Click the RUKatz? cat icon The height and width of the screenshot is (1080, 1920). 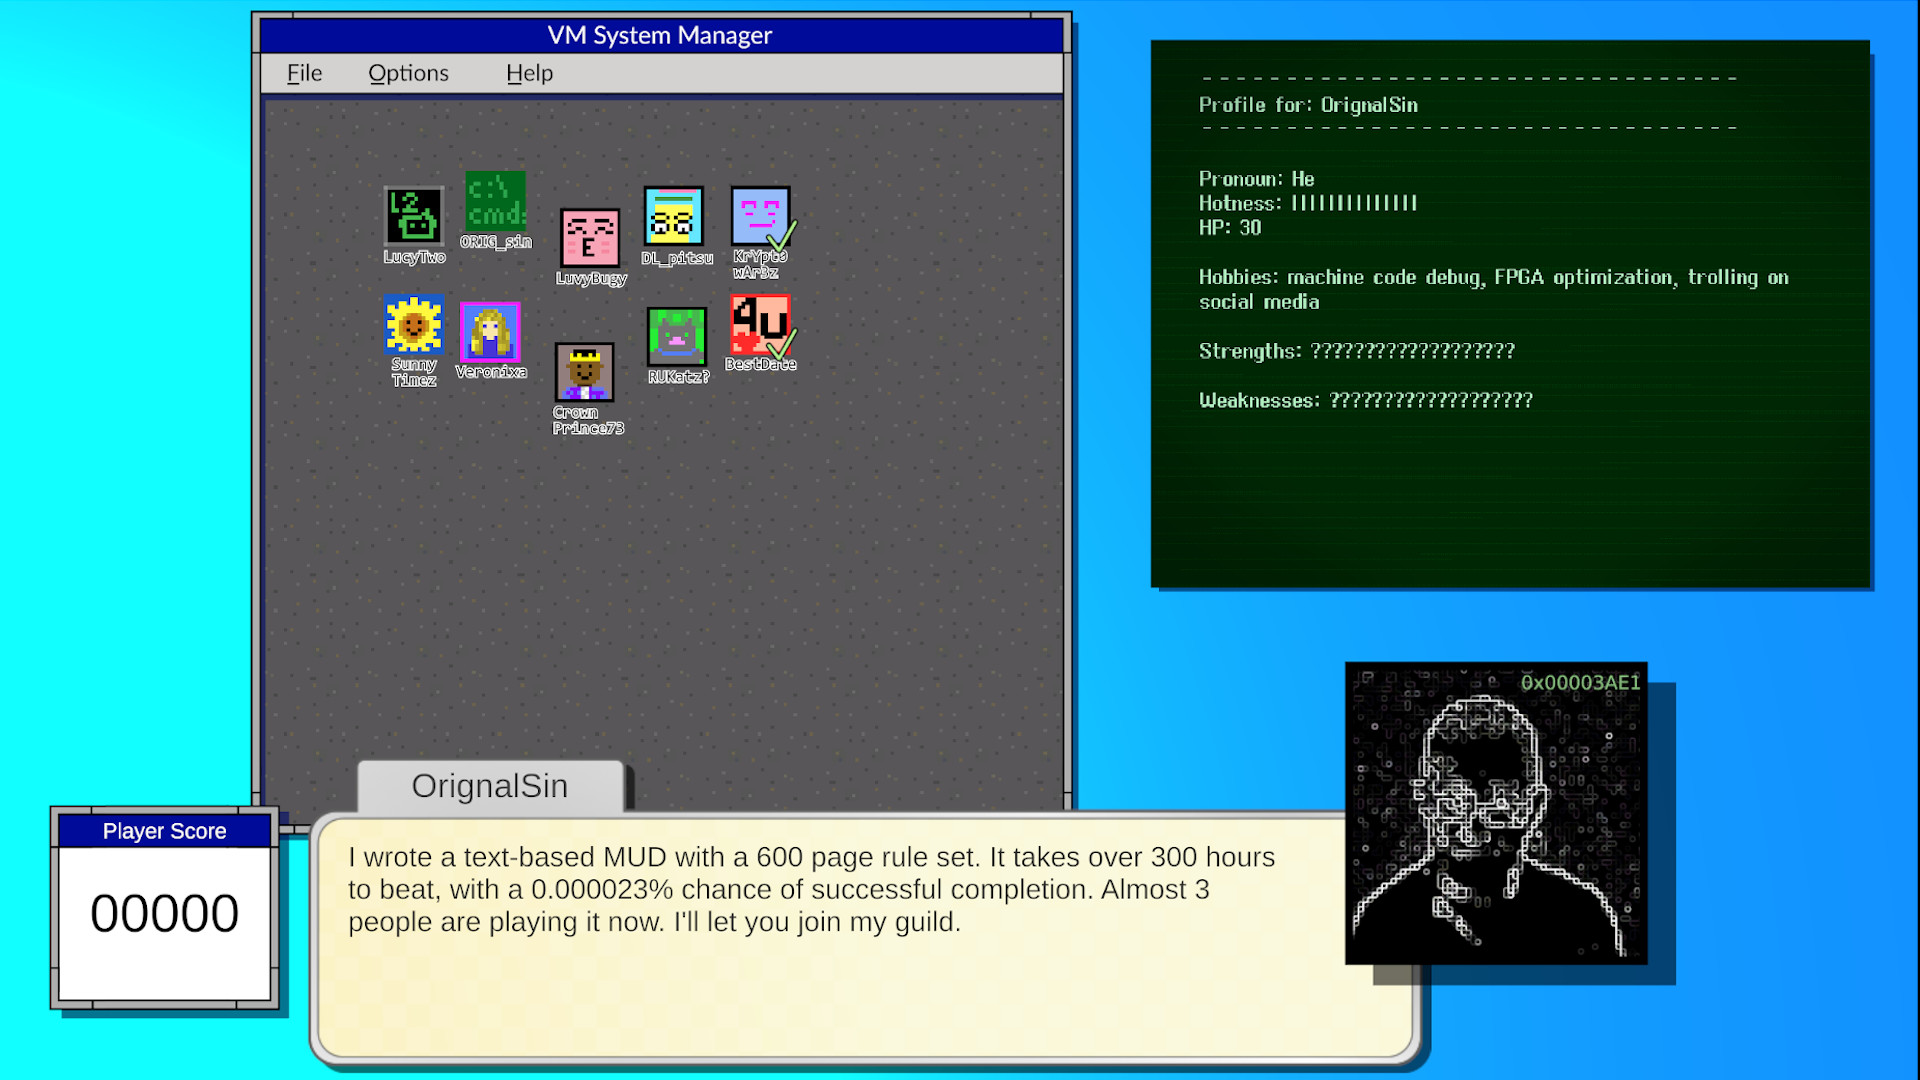(x=675, y=336)
